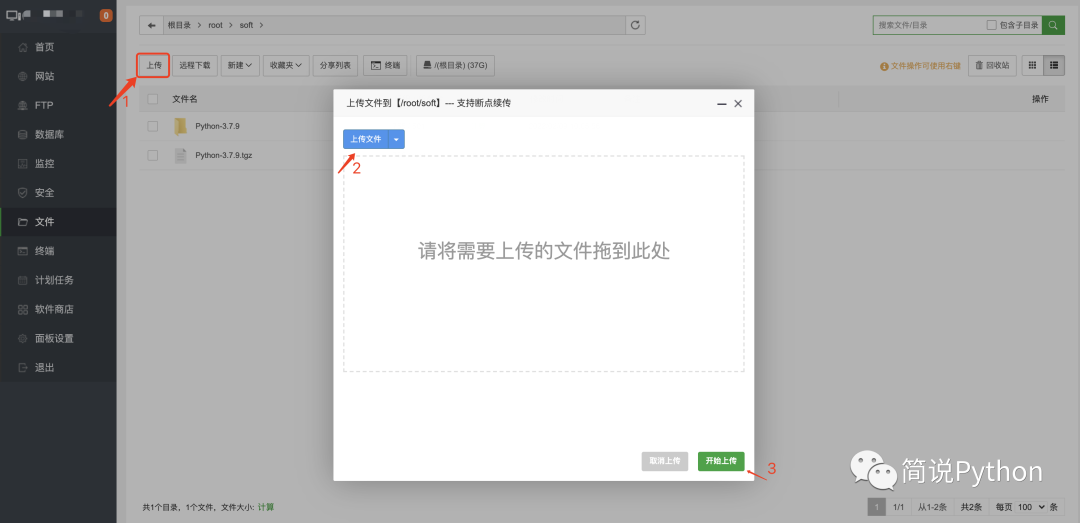Viewport: 1080px width, 523px height.
Task: Click the soft breadcrumb segment
Action: click(246, 25)
